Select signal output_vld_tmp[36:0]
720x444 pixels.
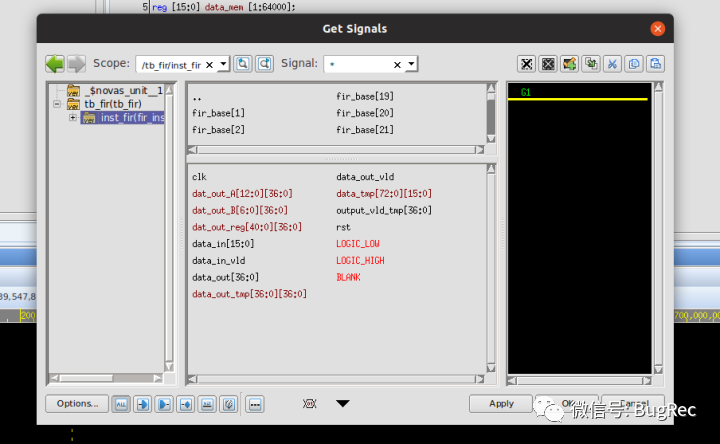(x=384, y=210)
